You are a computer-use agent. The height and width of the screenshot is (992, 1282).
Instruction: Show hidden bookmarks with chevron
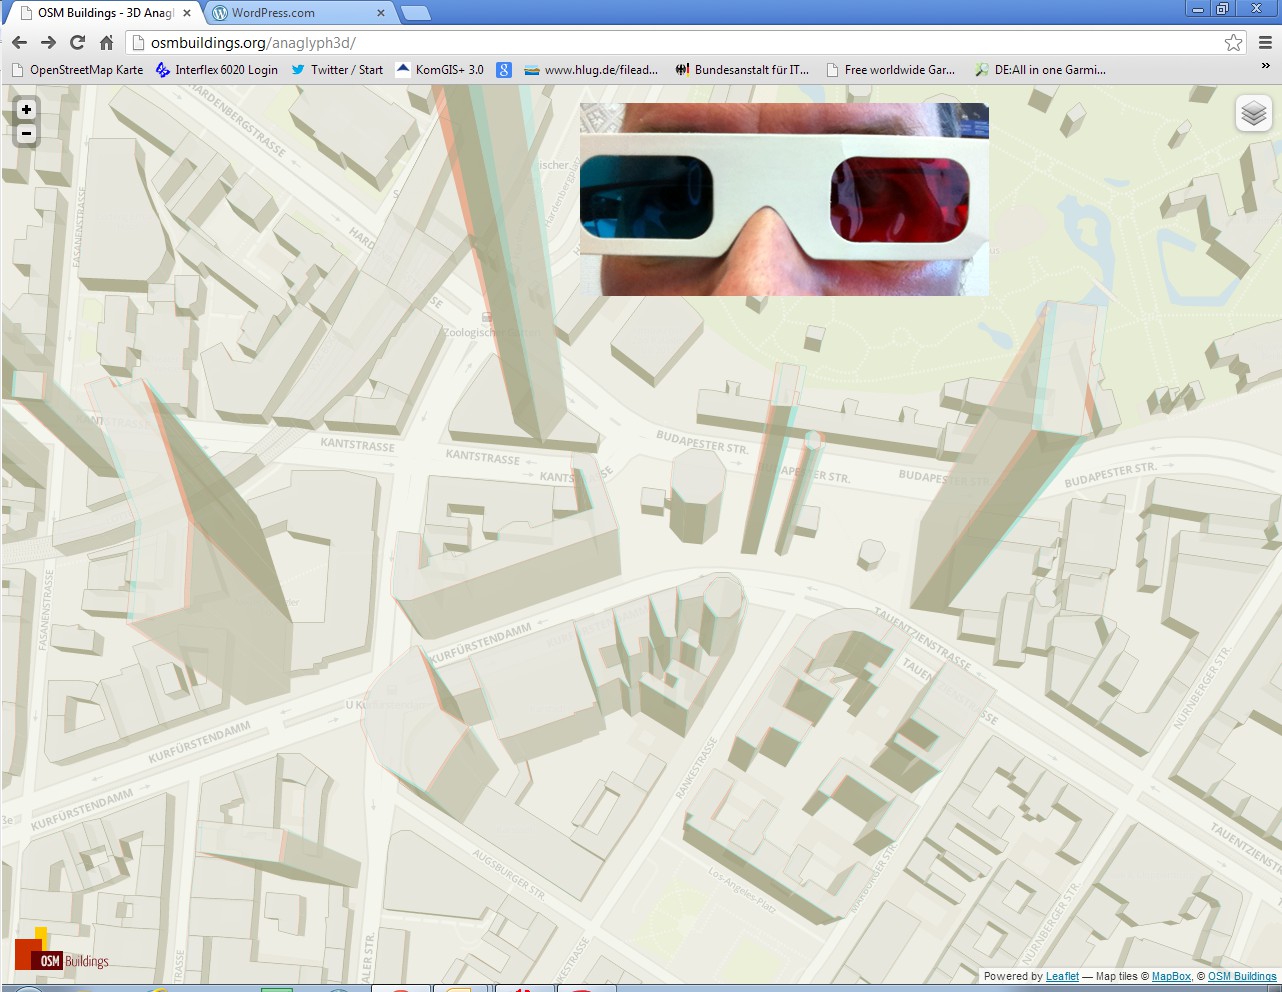(1265, 67)
